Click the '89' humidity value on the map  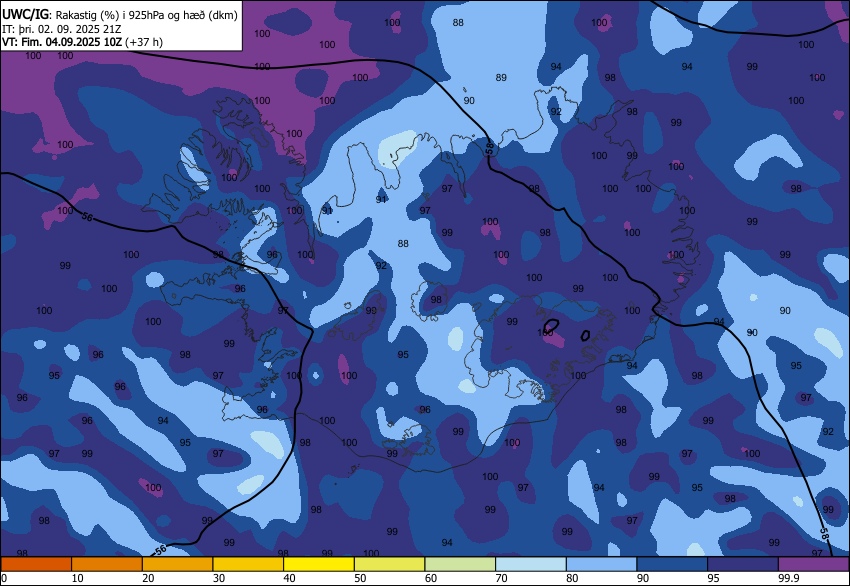click(x=501, y=78)
